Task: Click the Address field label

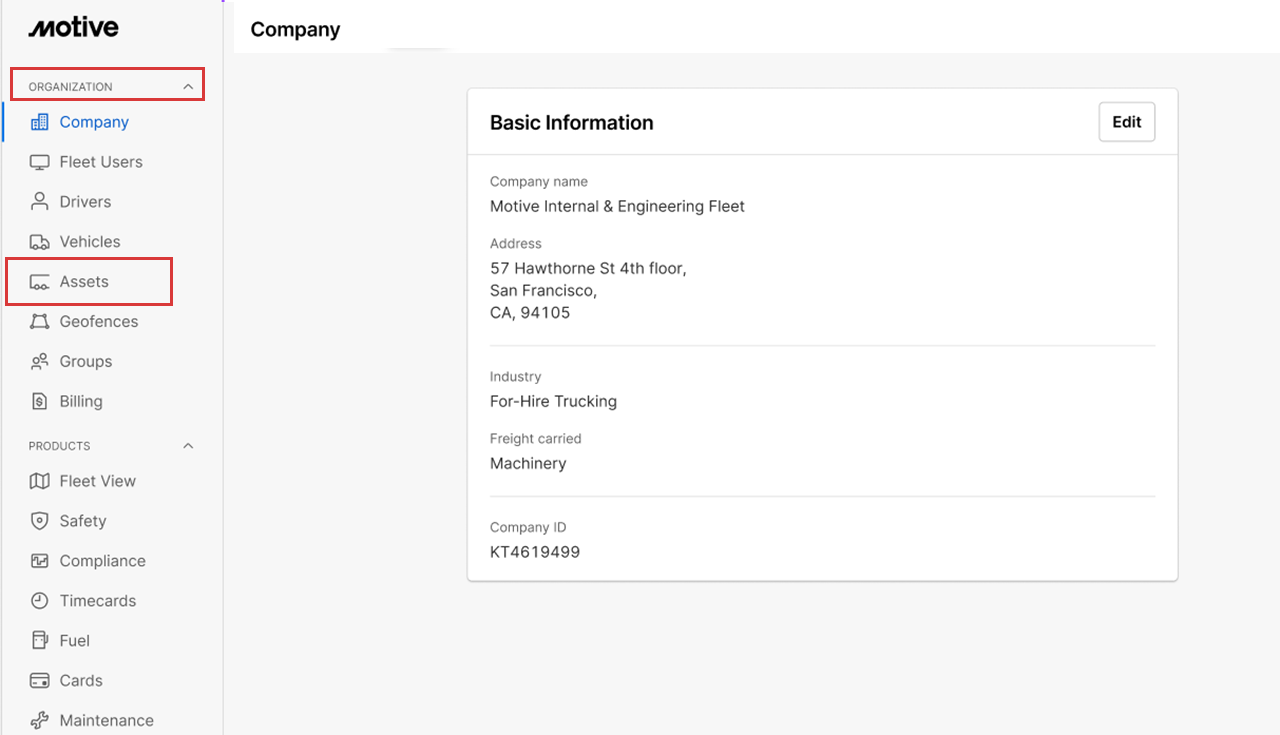Action: pyautogui.click(x=516, y=244)
